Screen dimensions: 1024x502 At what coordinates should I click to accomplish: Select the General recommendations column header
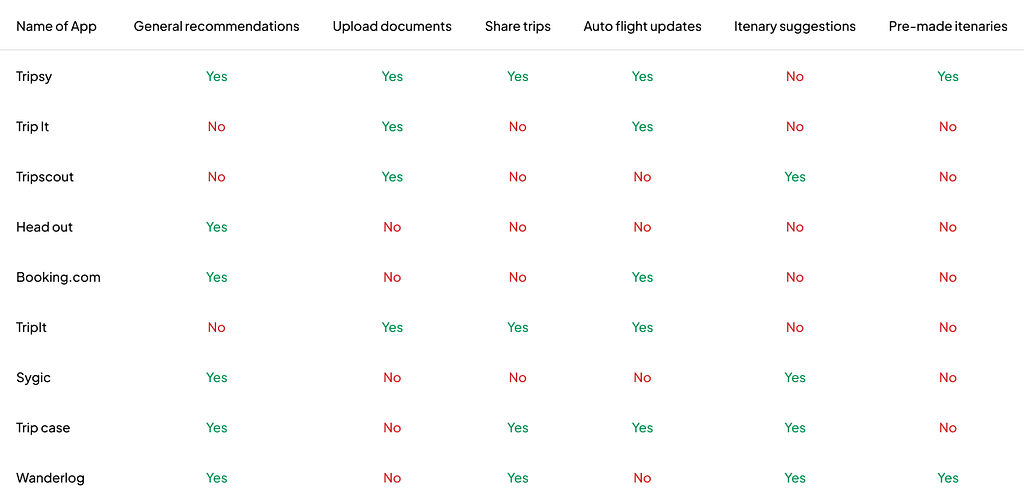pyautogui.click(x=216, y=27)
